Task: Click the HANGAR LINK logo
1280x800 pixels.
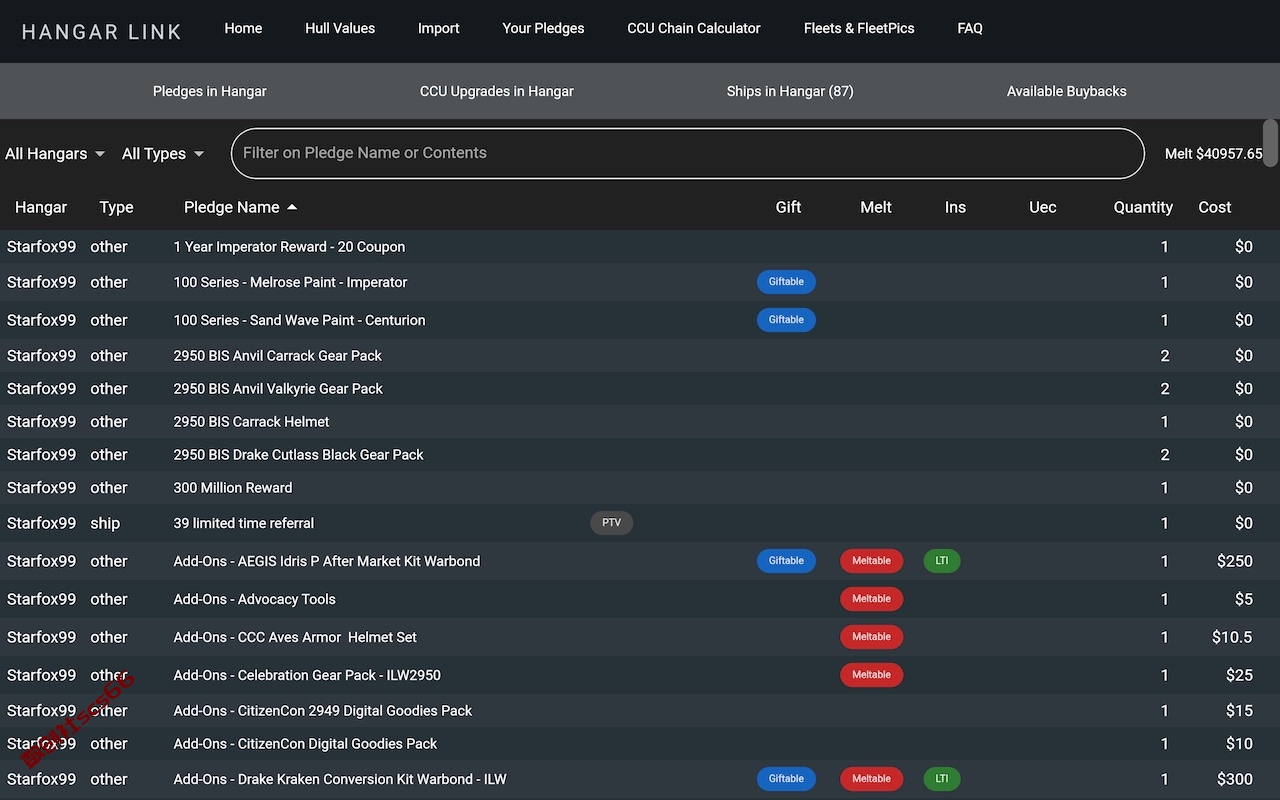Action: click(x=101, y=31)
